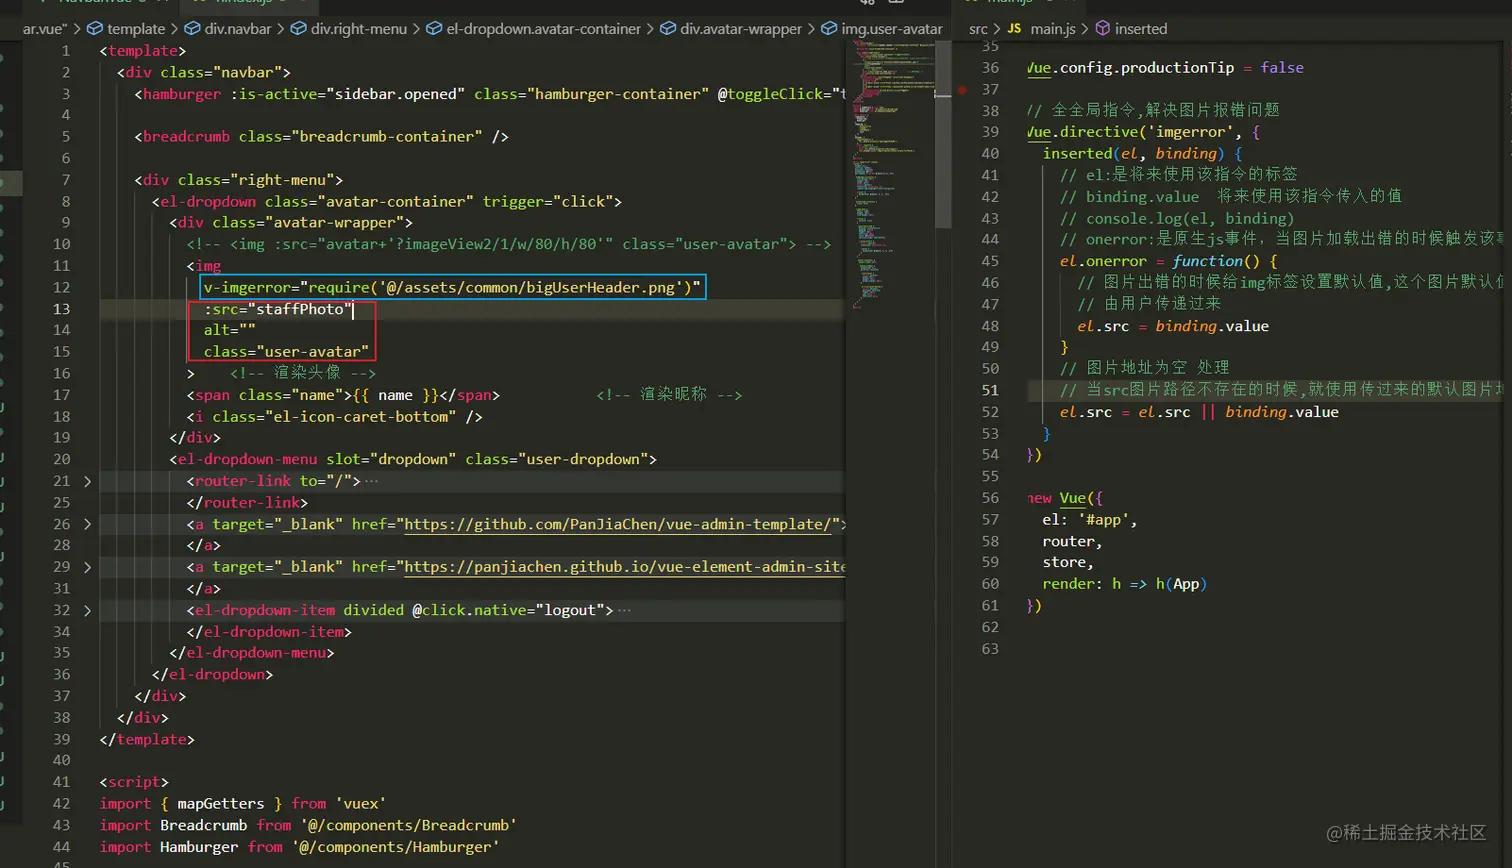
Task: Select the 'div.avatar-wrapper' breadcrumb segment
Action: click(x=731, y=29)
